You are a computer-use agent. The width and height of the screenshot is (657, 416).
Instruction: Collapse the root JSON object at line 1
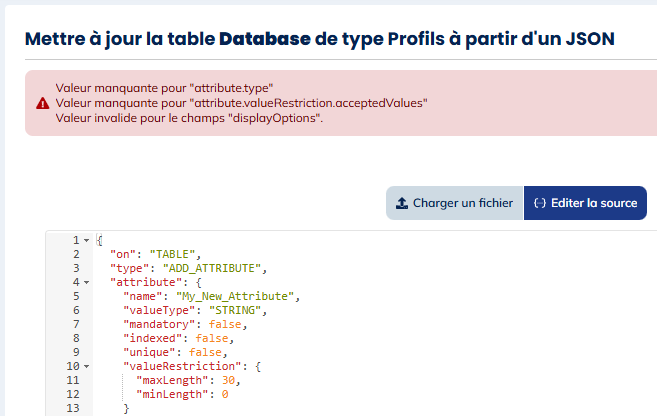click(x=87, y=241)
